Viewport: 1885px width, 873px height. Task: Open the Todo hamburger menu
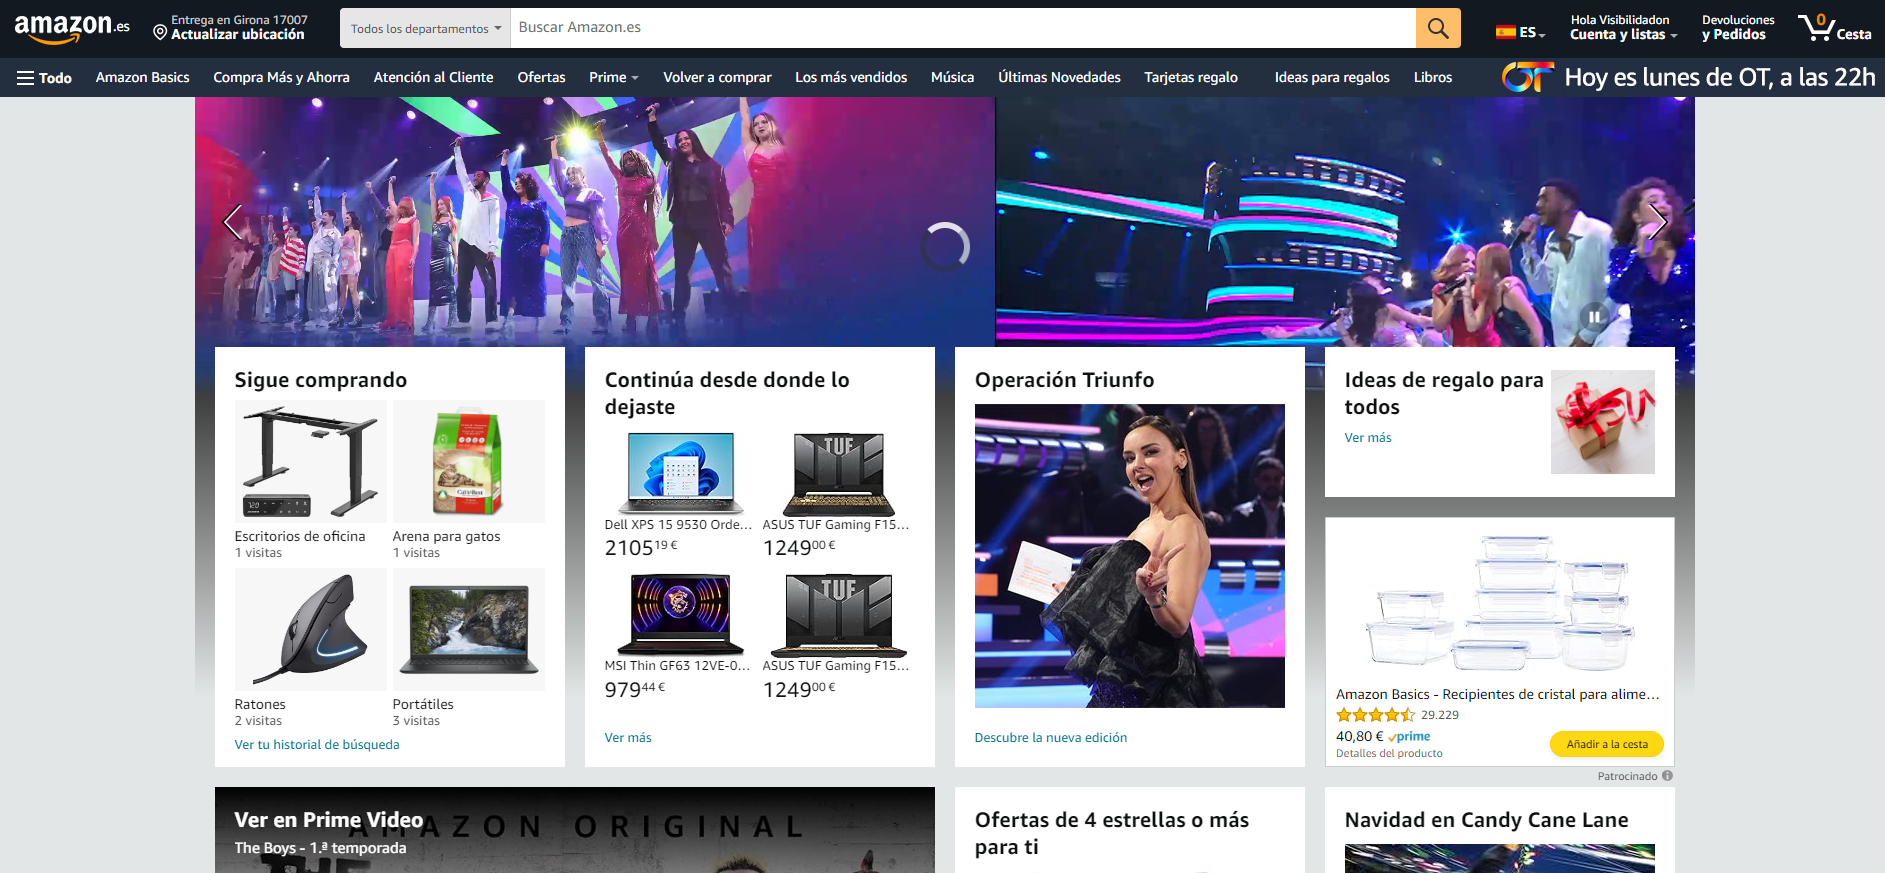tap(44, 78)
